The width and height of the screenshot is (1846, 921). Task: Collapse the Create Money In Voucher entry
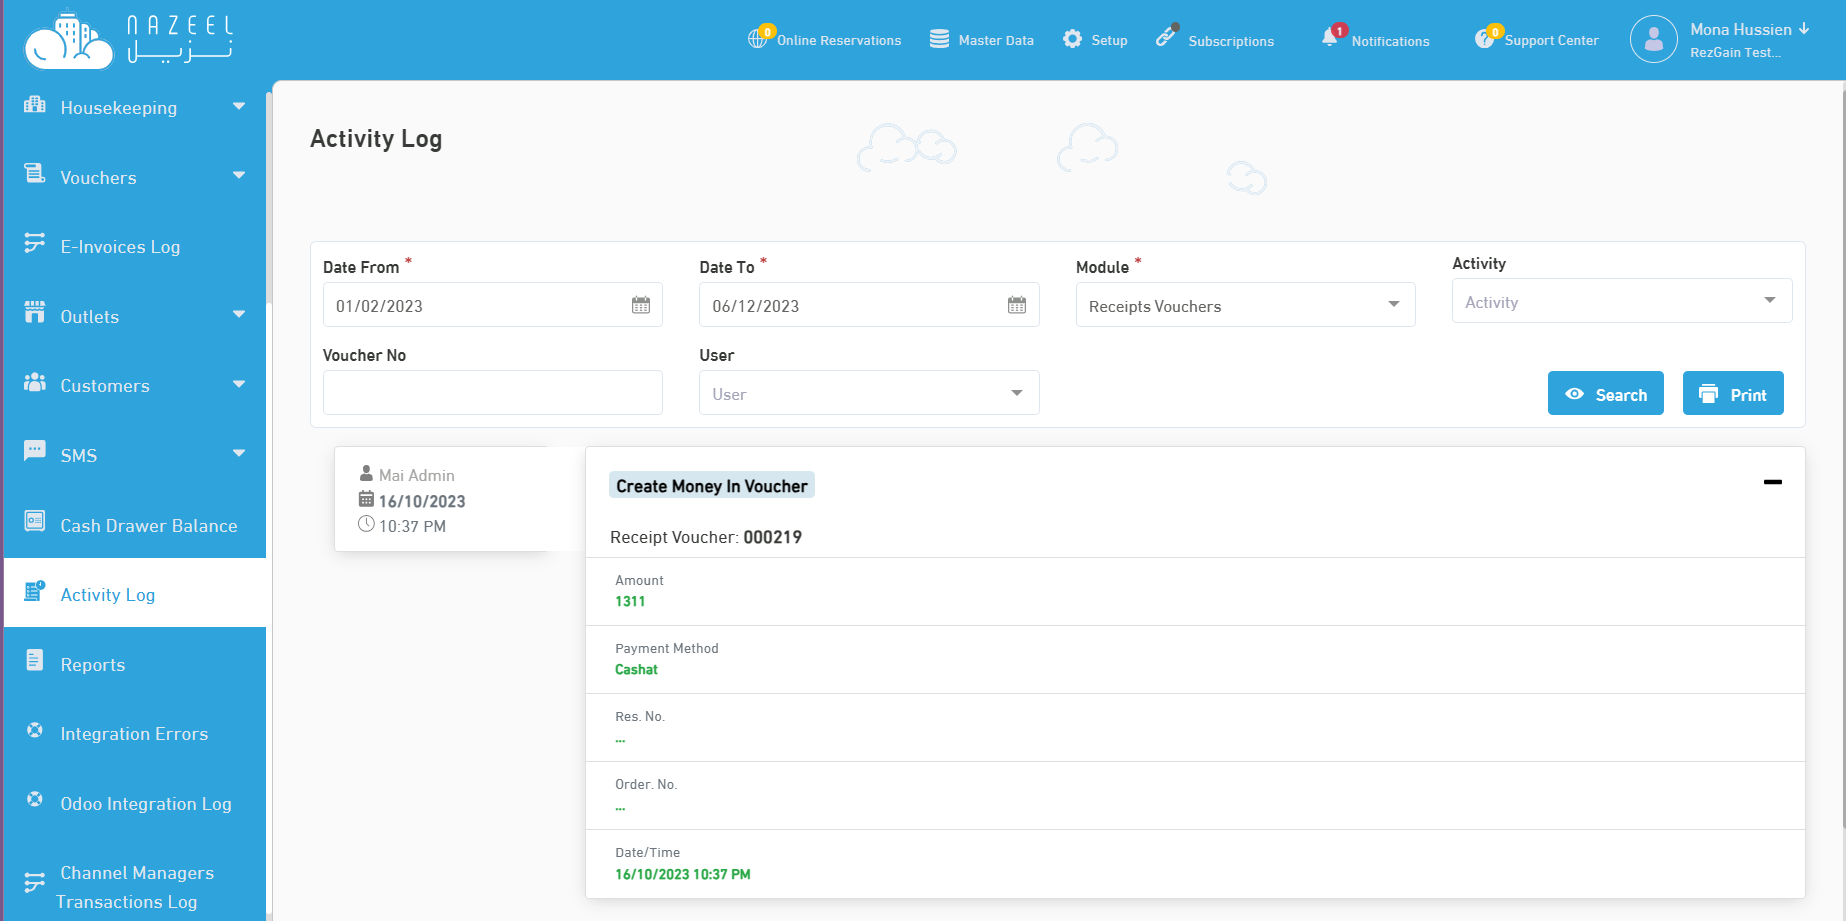1772,482
